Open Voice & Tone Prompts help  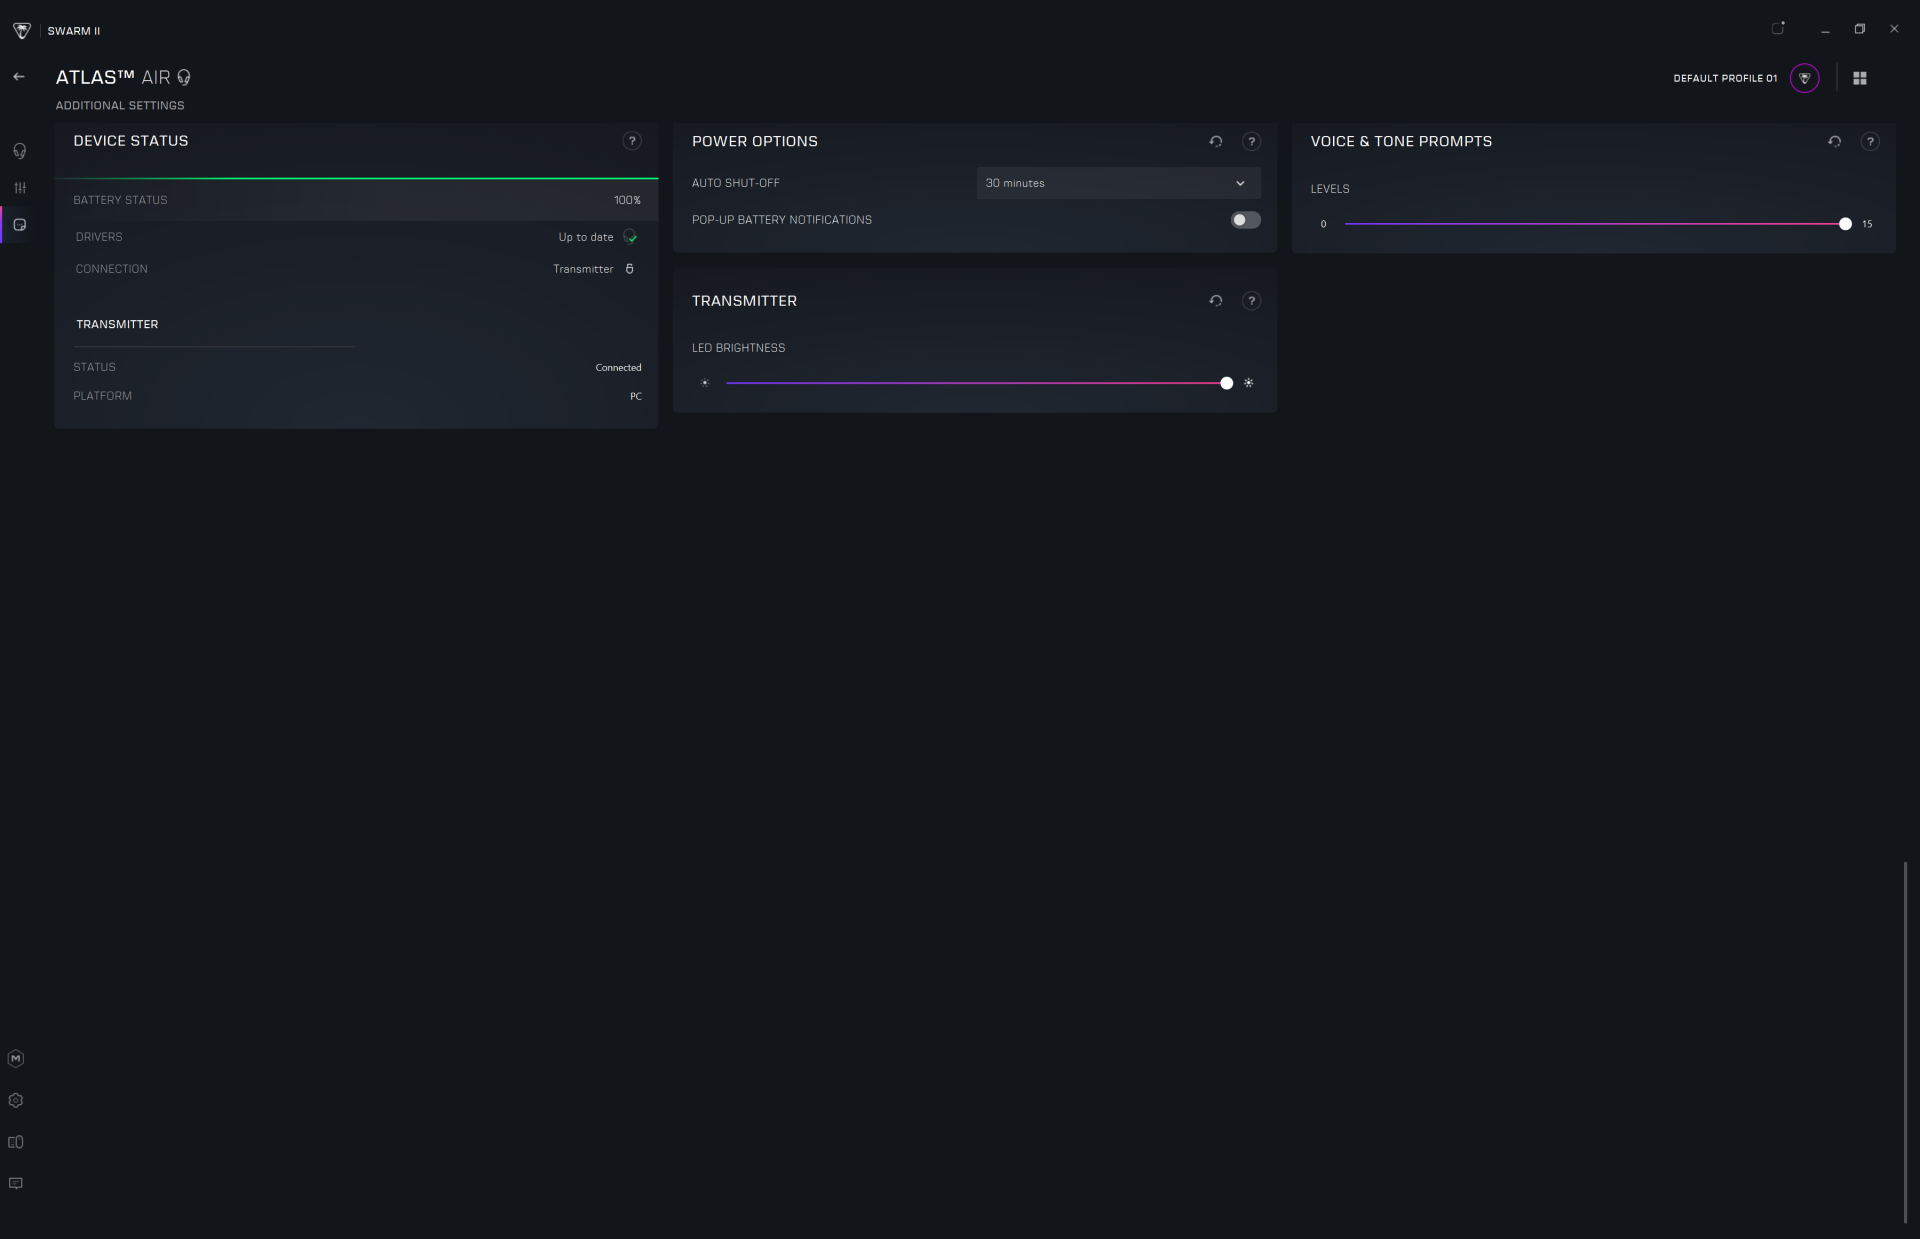point(1870,142)
